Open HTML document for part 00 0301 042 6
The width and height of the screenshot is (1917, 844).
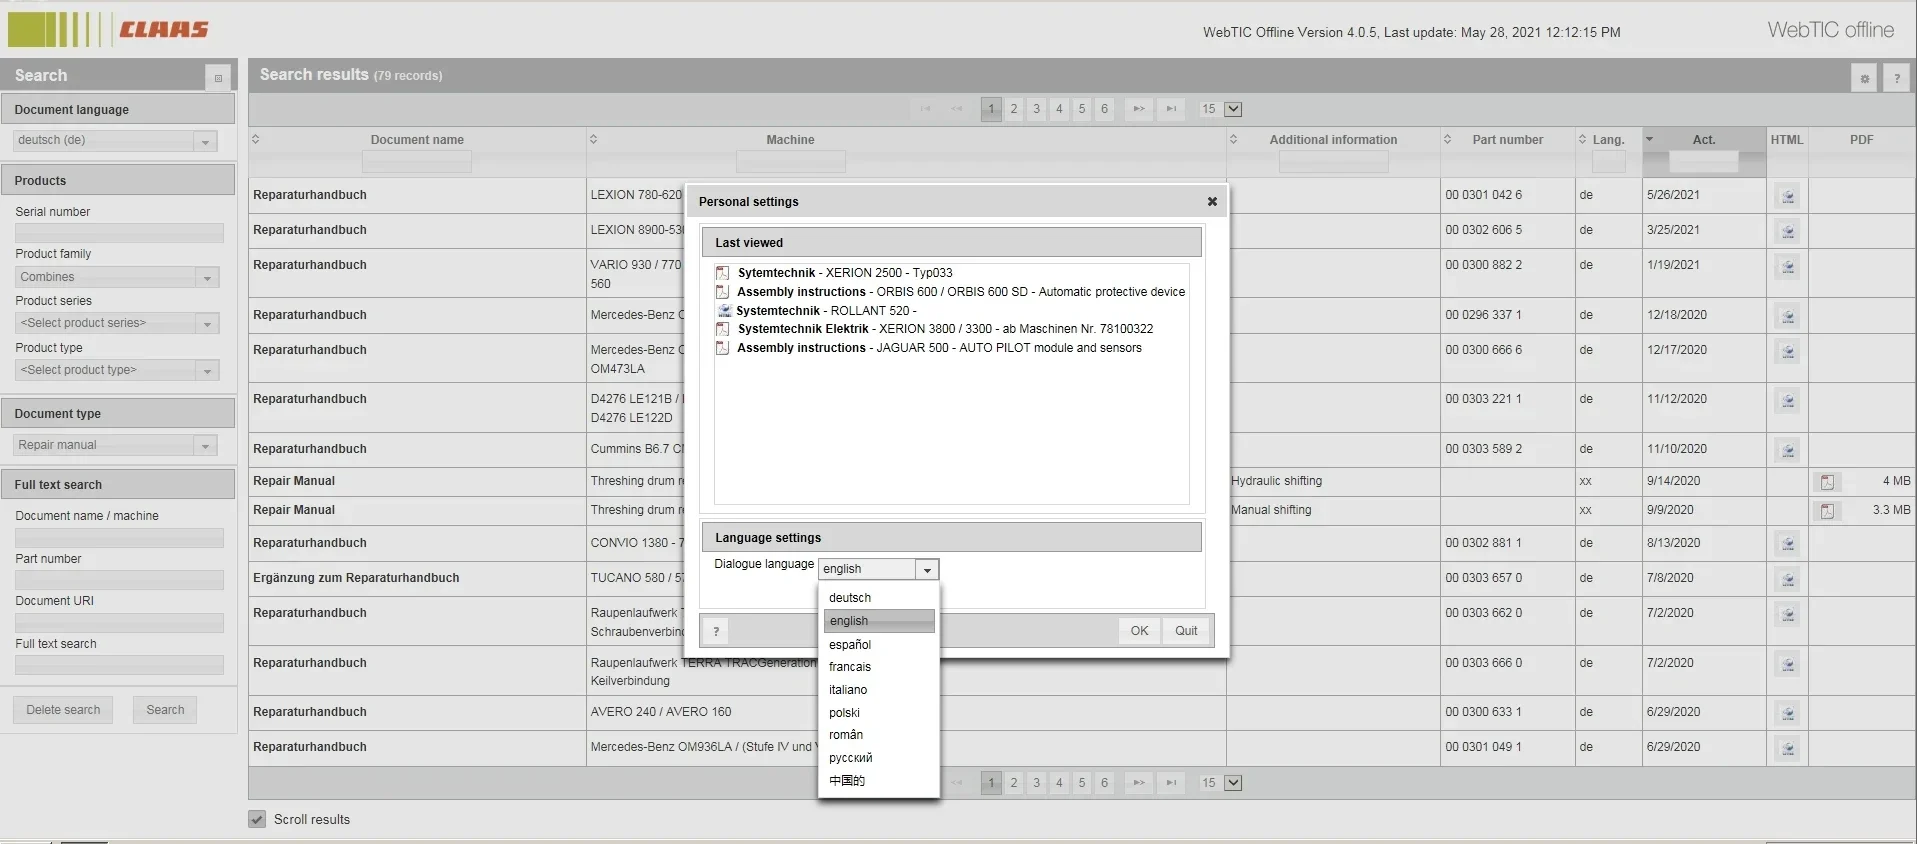[1788, 197]
